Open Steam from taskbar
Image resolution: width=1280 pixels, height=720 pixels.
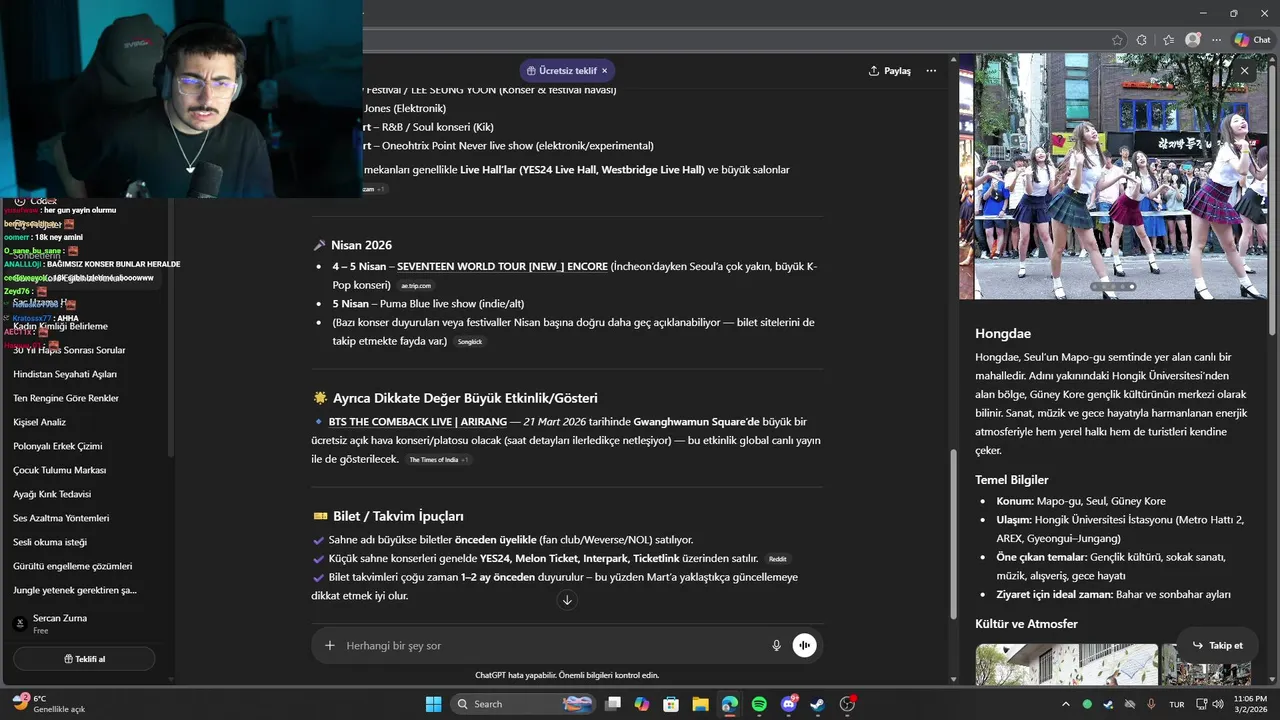pos(818,704)
